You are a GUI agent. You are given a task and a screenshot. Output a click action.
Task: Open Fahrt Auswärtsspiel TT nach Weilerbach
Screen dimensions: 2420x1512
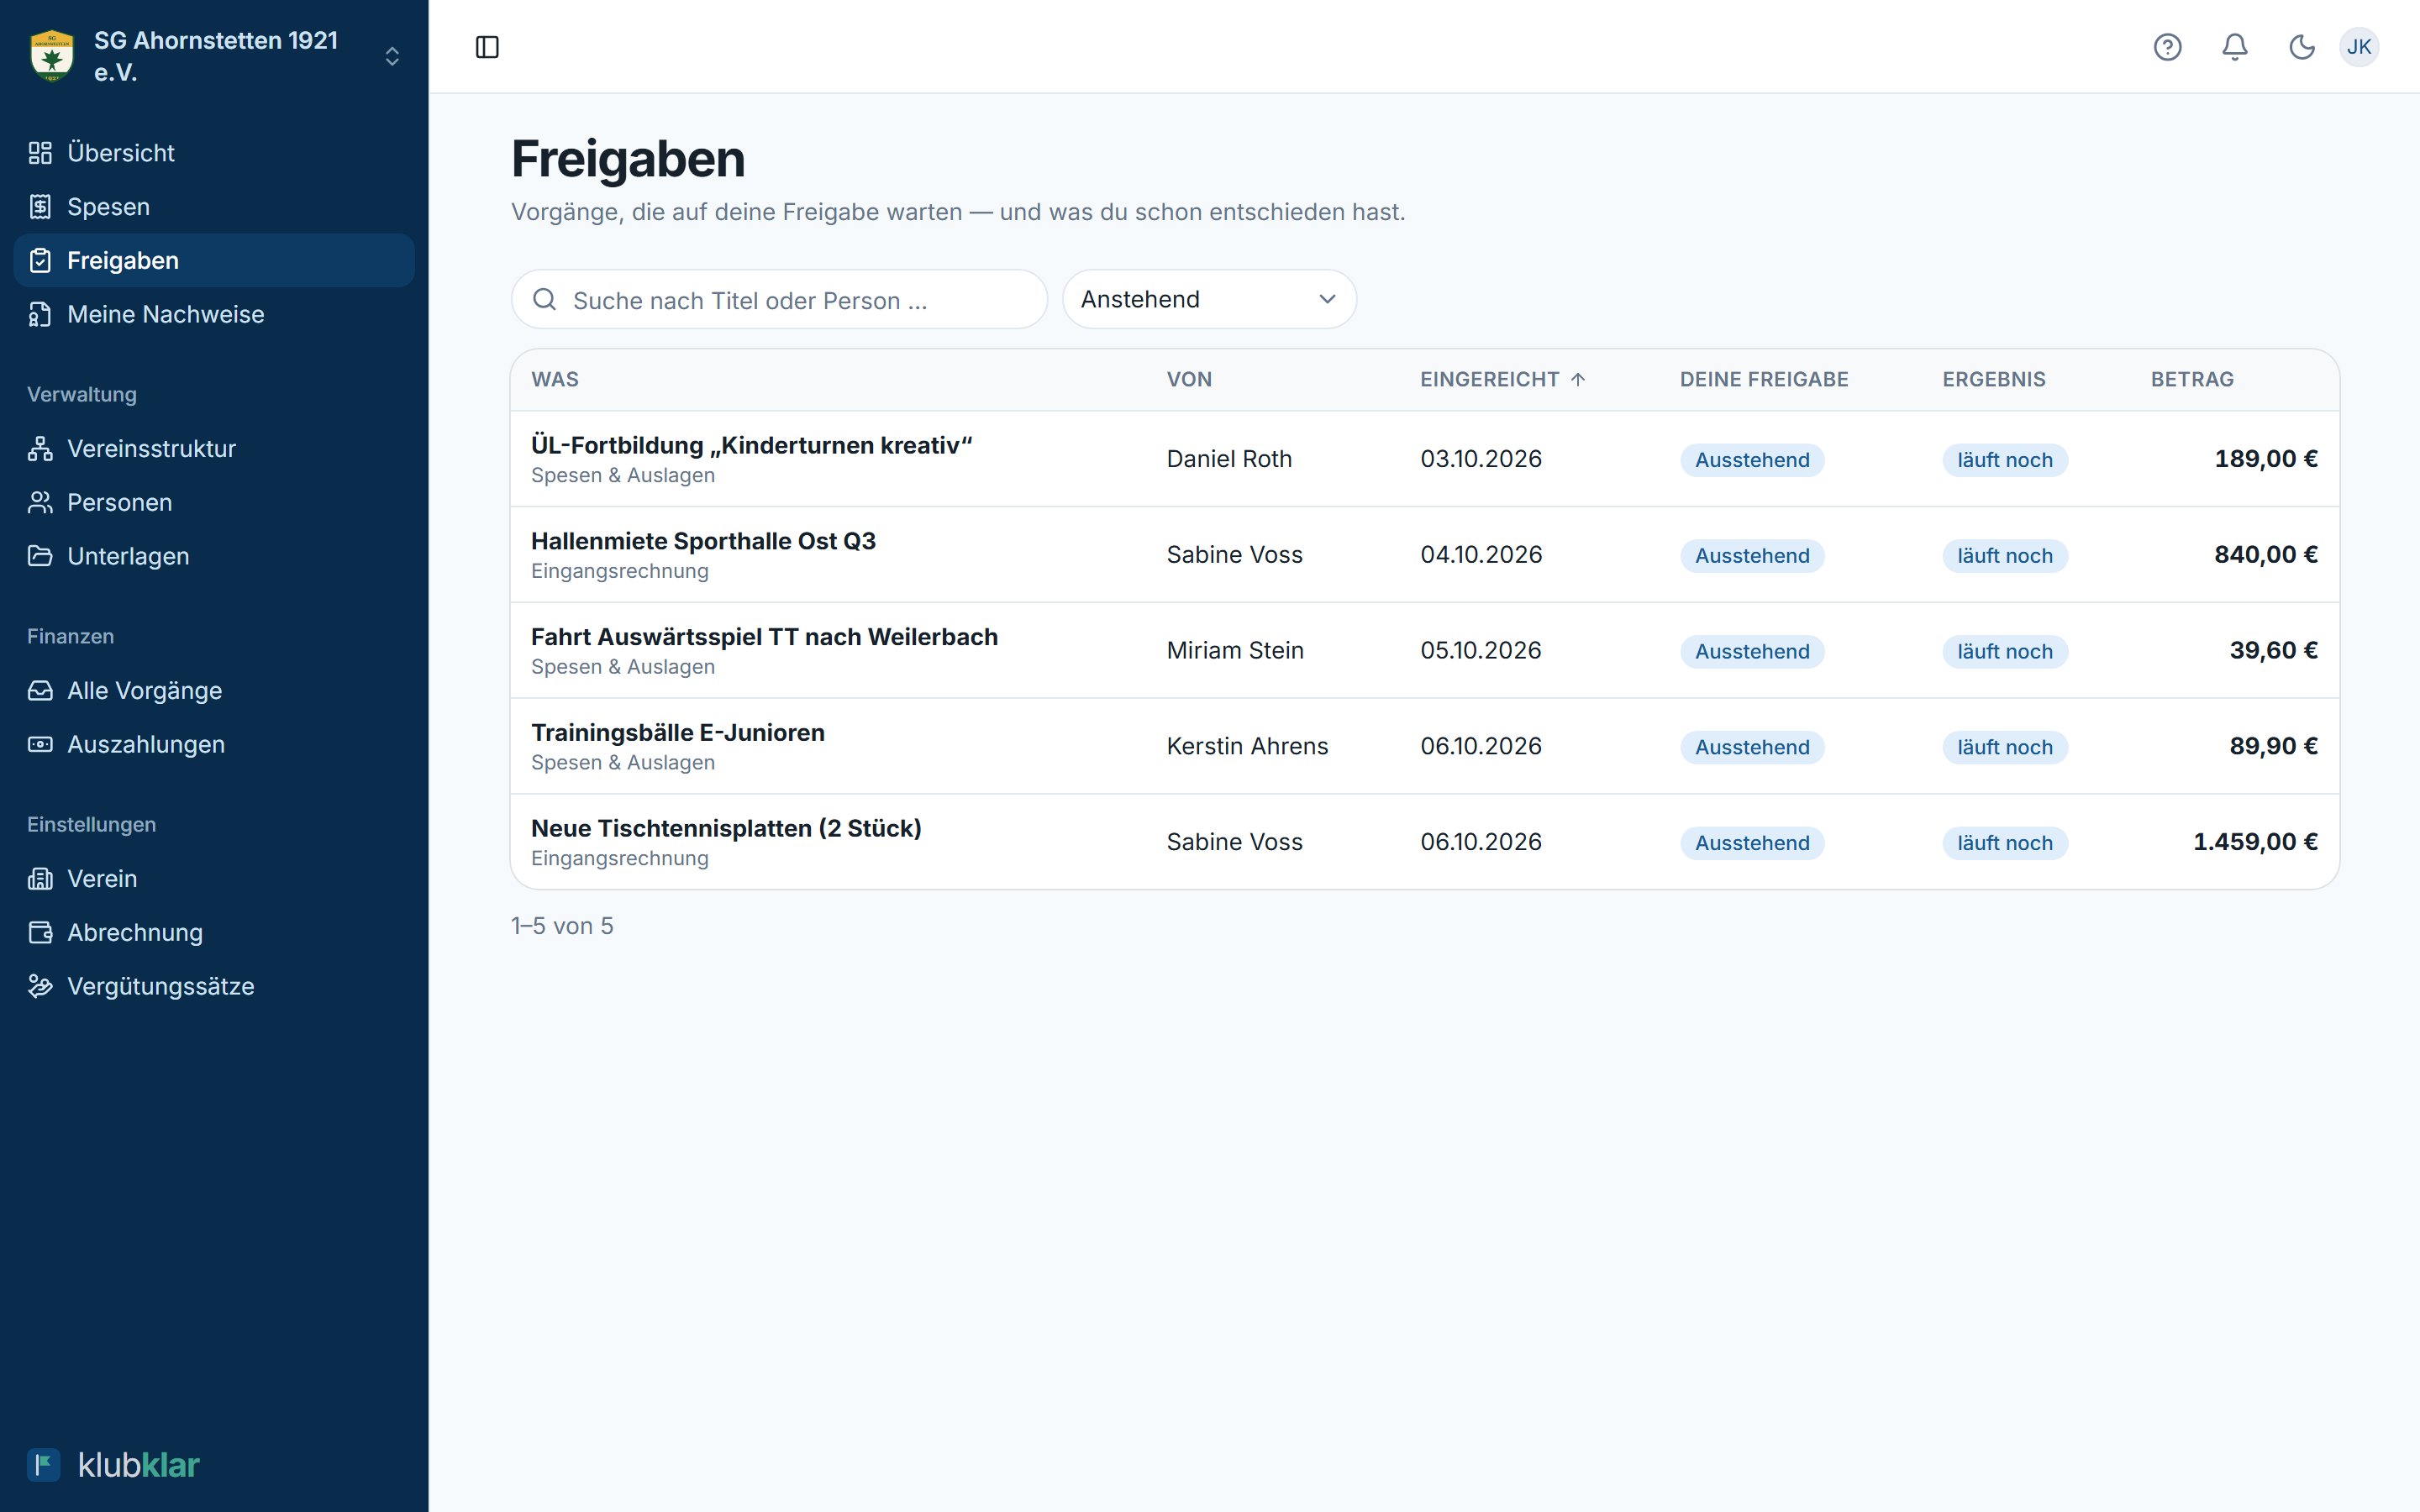764,638
